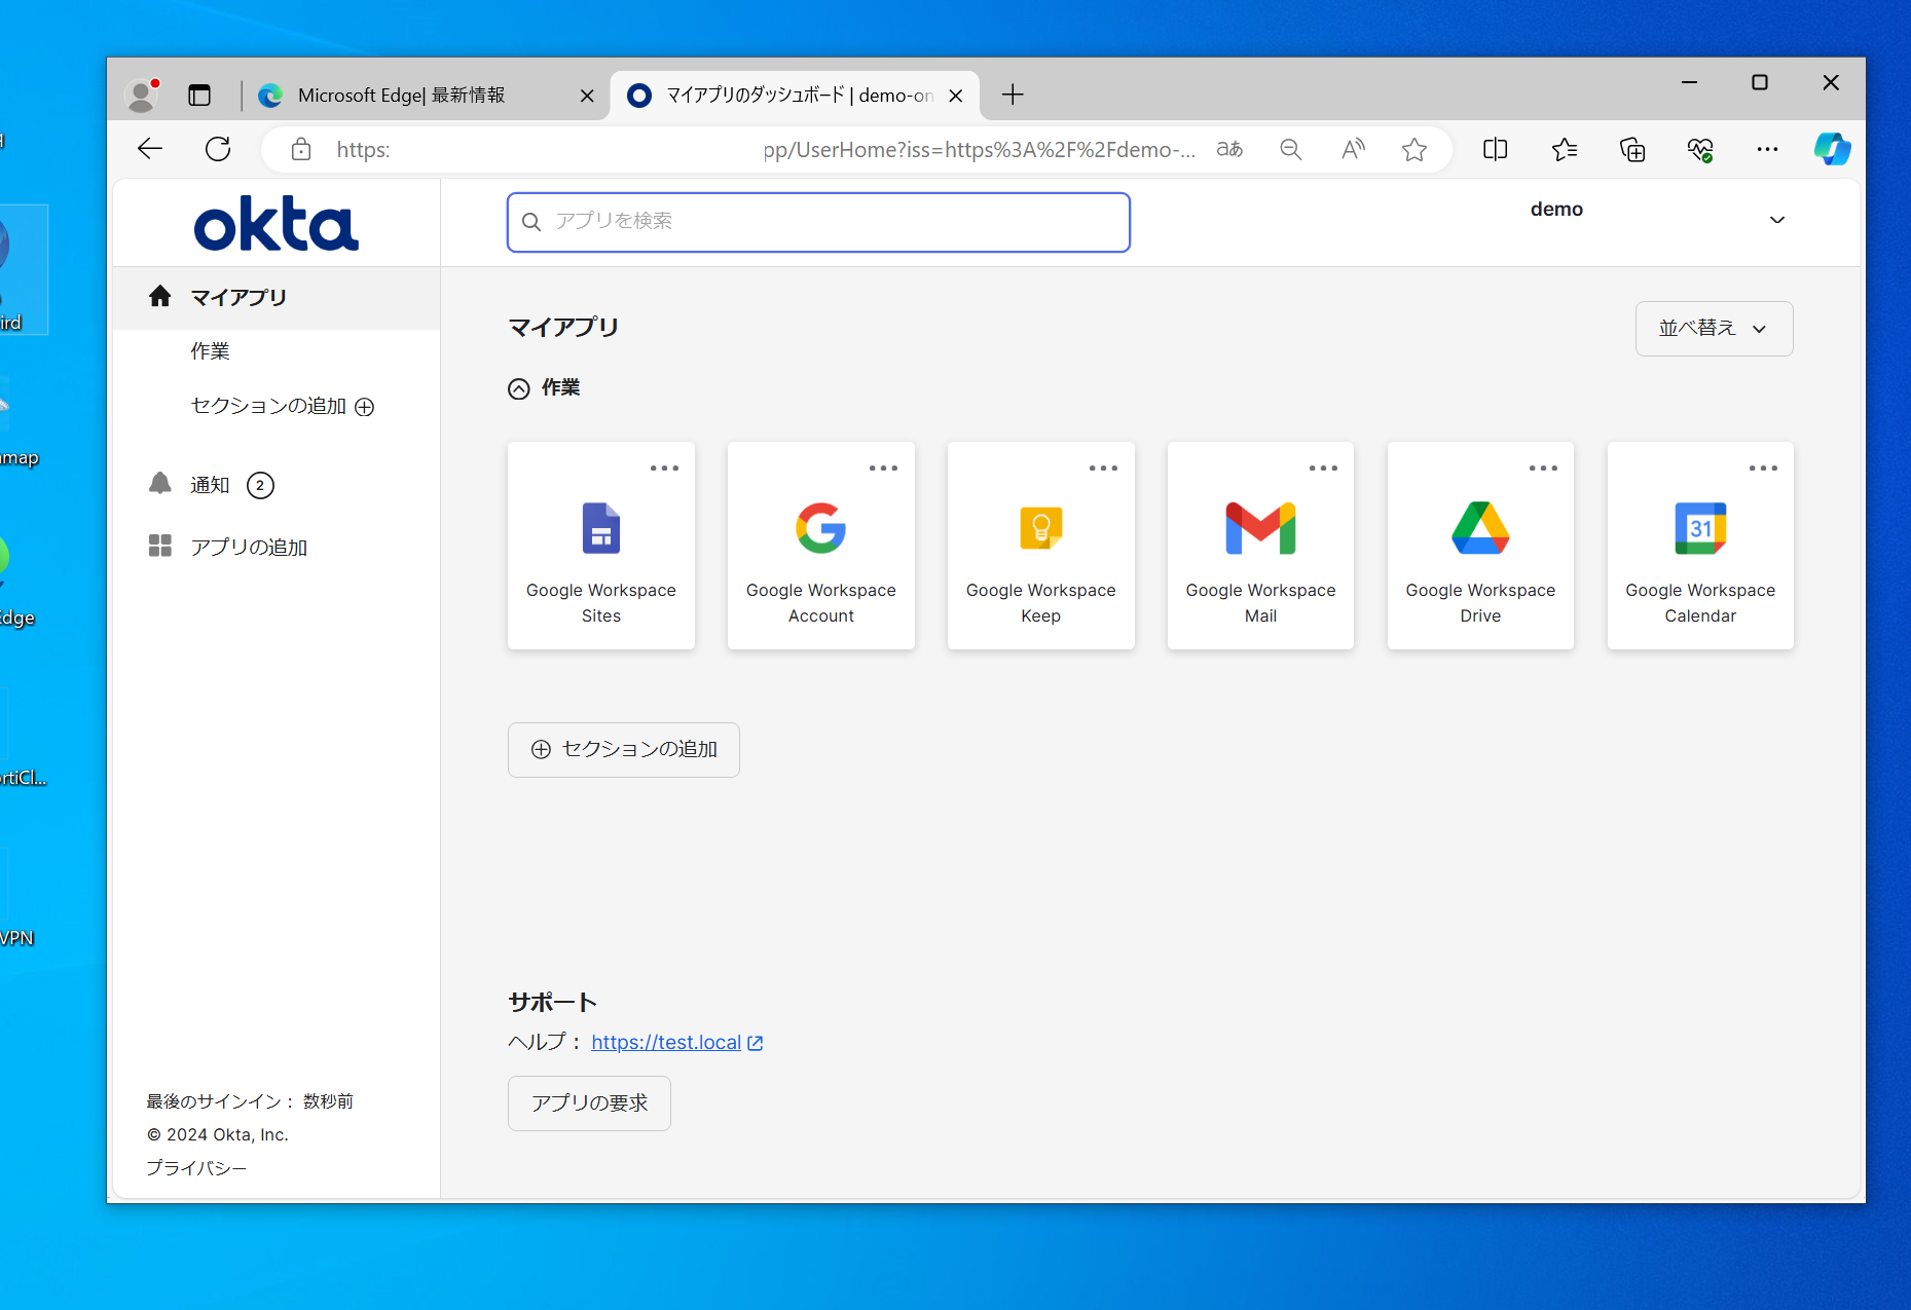1911x1310 pixels.
Task: Click the アプリを検索 search field
Action: 819,222
